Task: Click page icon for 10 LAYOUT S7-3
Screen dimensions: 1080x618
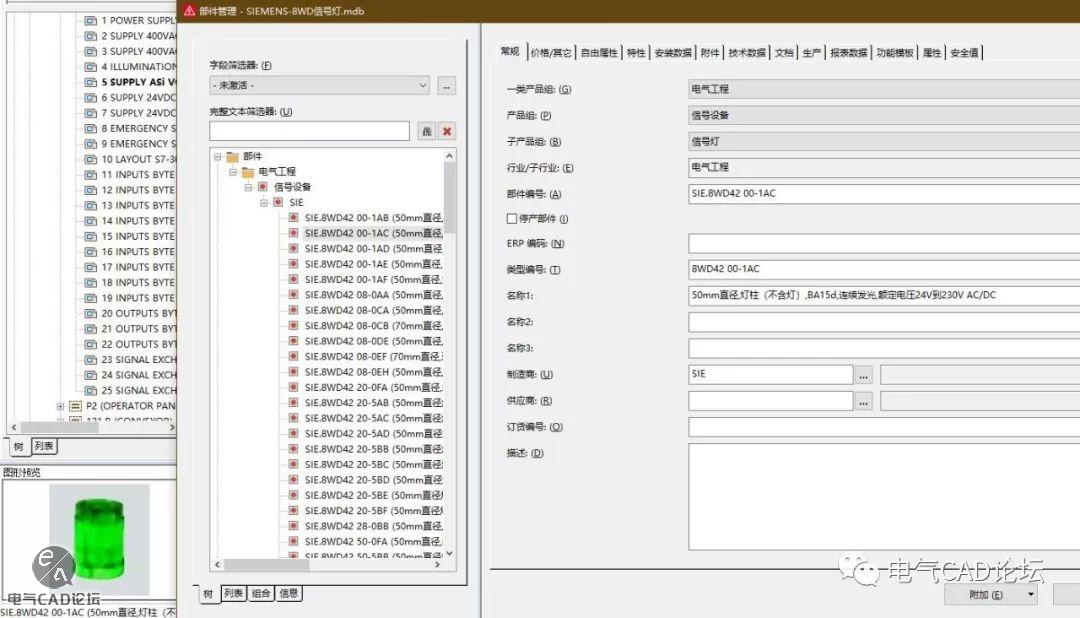Action: click(x=90, y=159)
